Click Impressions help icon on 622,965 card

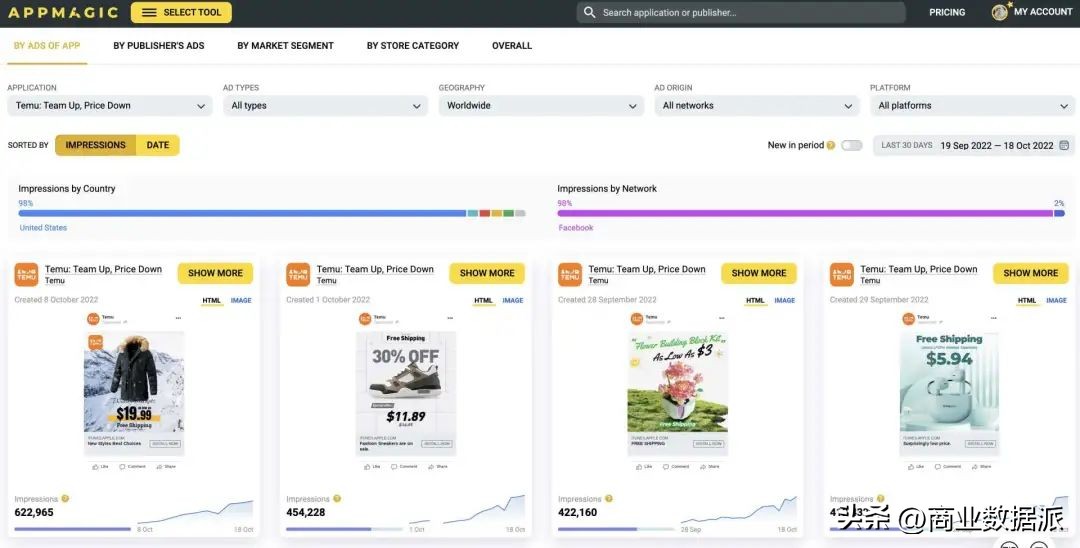tap(65, 498)
